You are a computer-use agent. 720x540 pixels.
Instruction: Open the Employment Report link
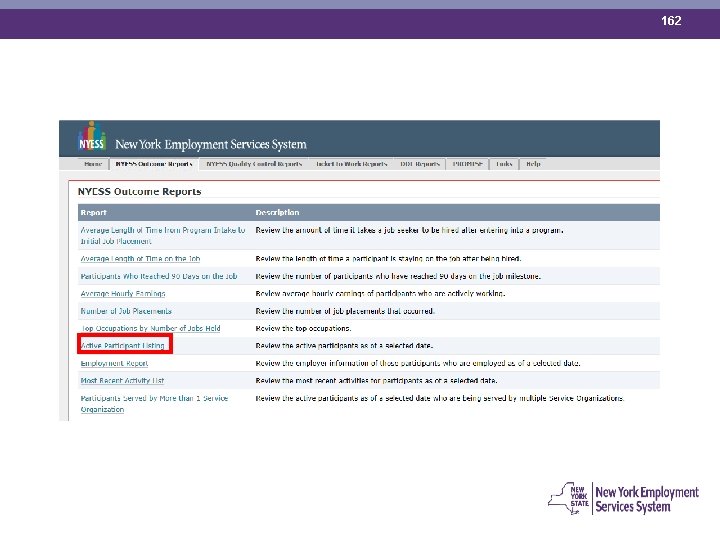click(x=114, y=363)
